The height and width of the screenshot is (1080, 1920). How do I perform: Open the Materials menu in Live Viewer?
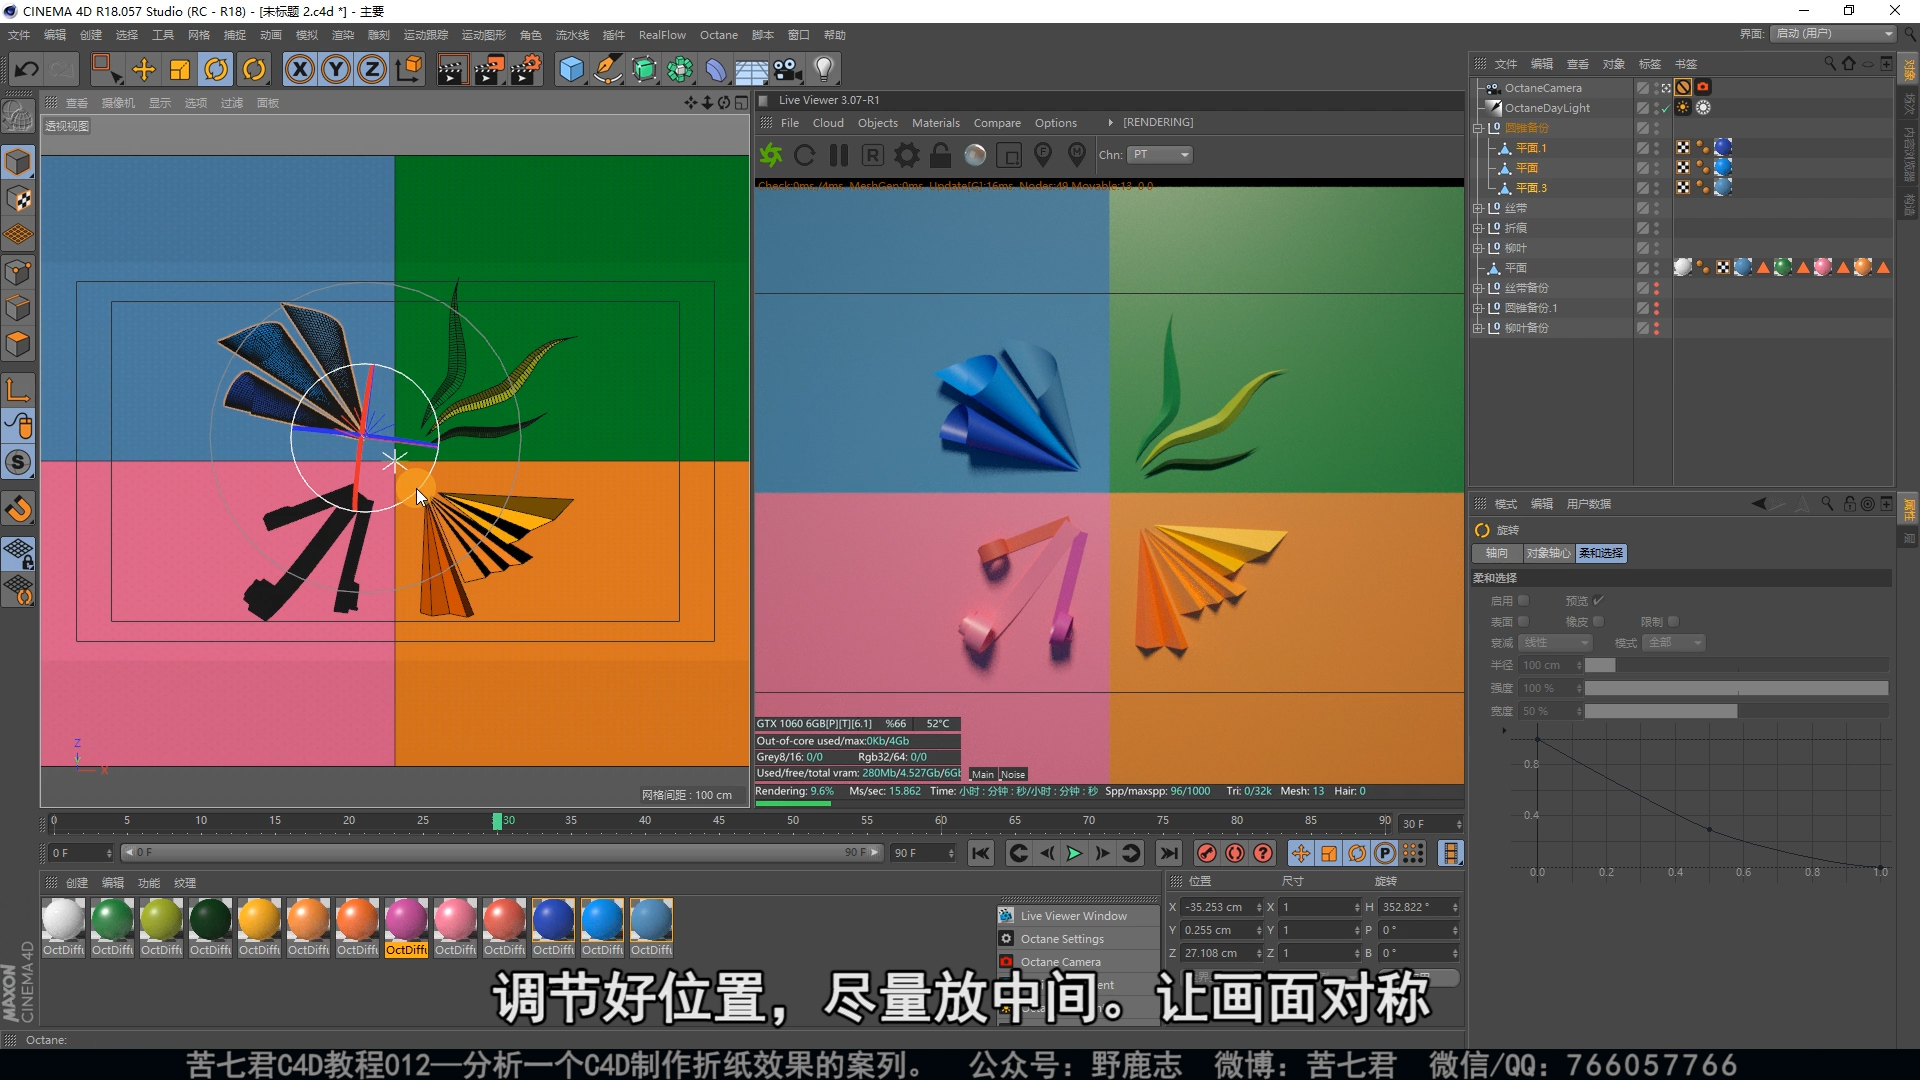[935, 123]
